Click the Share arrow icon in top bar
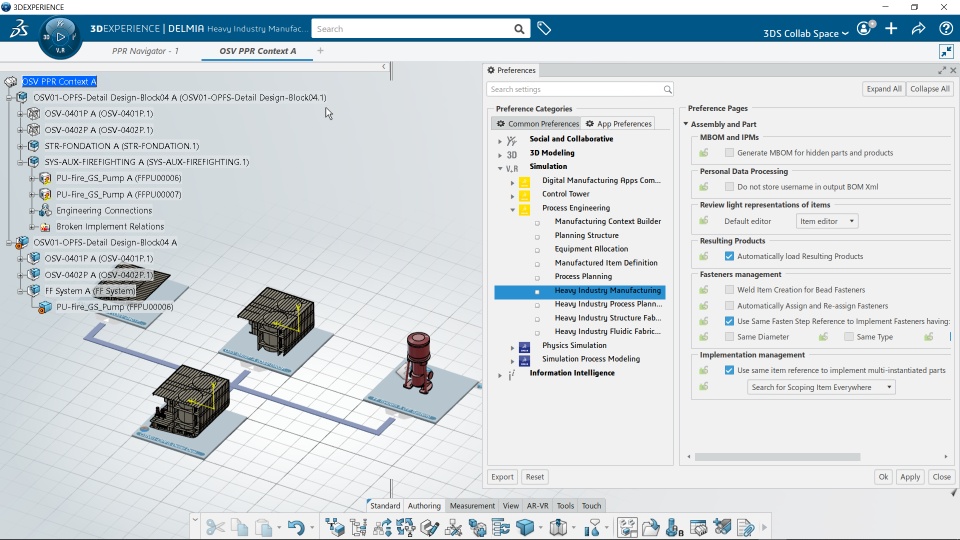960x540 pixels. coord(918,28)
